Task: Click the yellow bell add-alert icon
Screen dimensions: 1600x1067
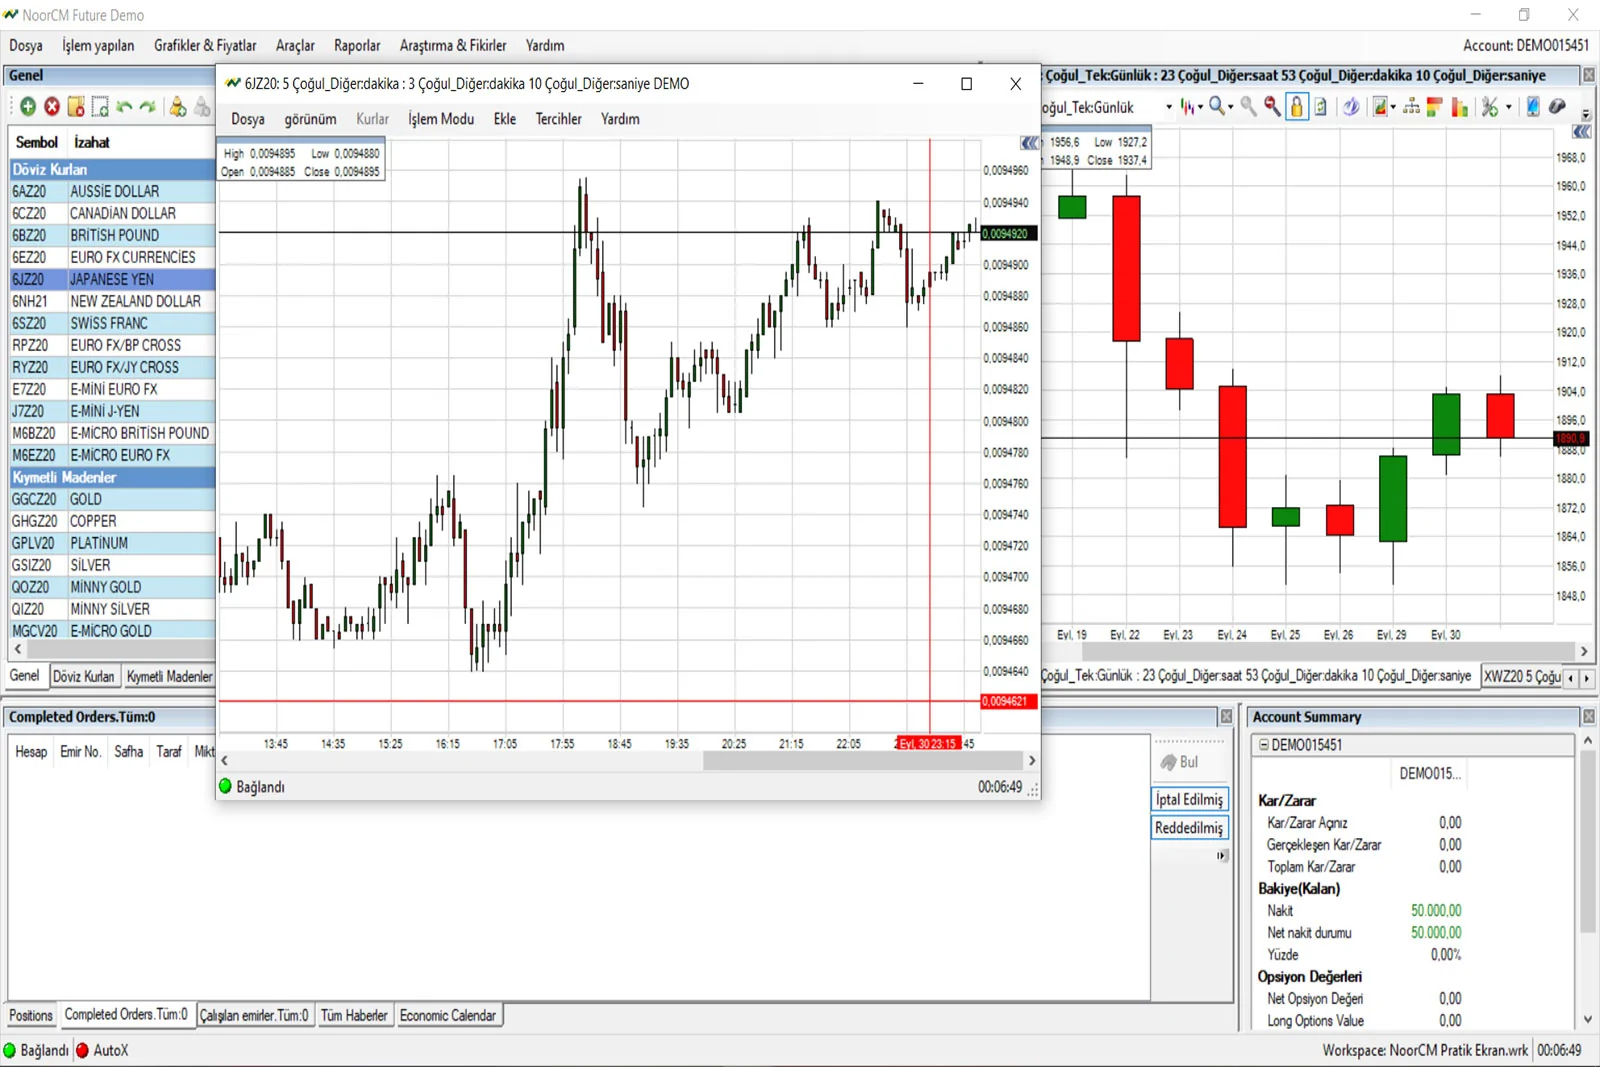Action: click(177, 107)
